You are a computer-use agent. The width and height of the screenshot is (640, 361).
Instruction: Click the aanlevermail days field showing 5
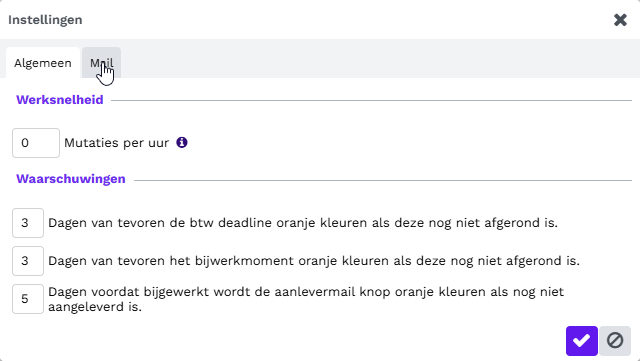pos(28,299)
